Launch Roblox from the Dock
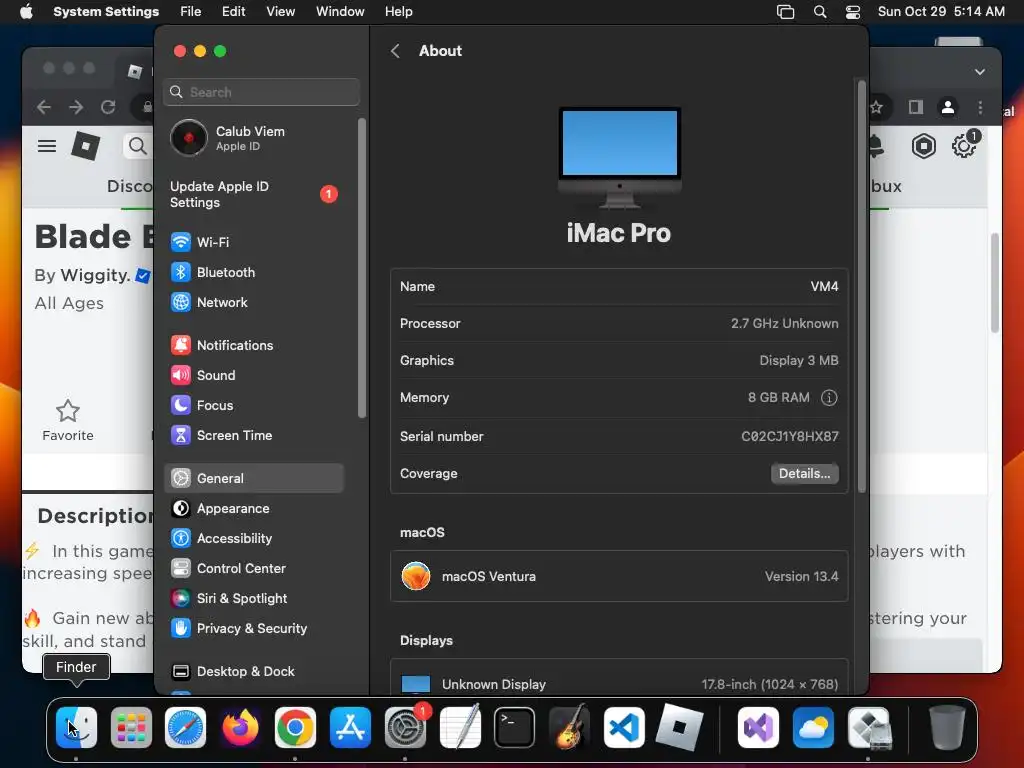 [679, 728]
